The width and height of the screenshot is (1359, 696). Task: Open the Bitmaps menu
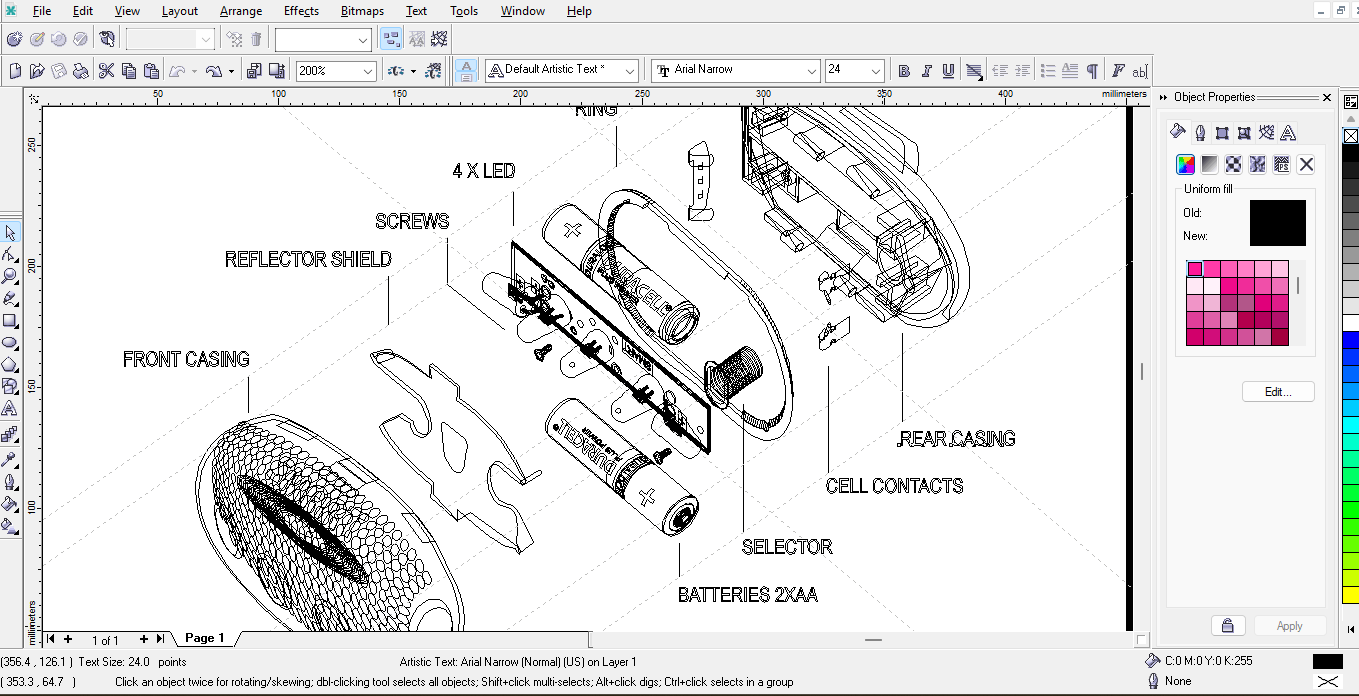tap(362, 11)
